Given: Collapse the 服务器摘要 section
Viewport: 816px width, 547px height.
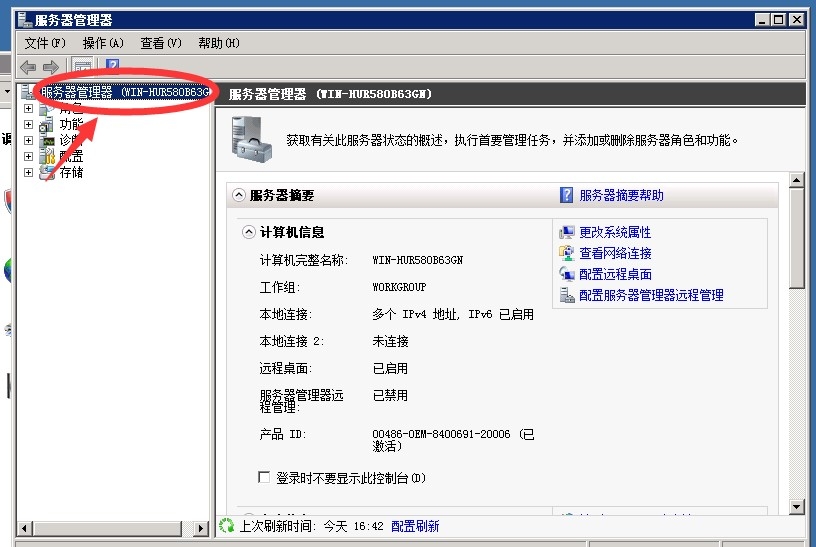Looking at the screenshot, I should (238, 195).
